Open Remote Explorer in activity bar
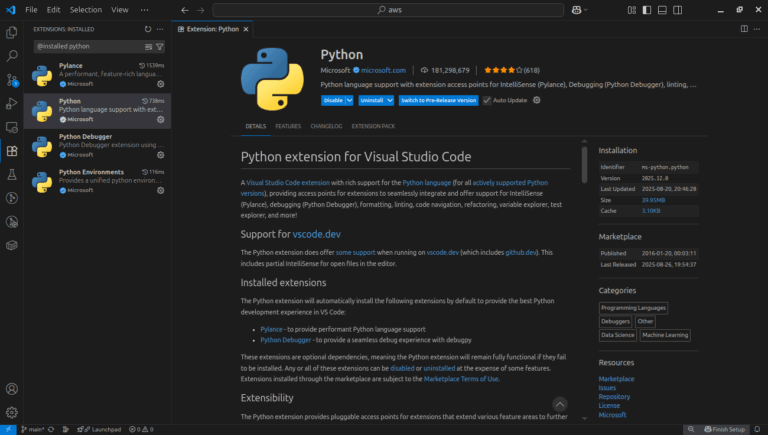This screenshot has height=435, width=768. [12, 127]
